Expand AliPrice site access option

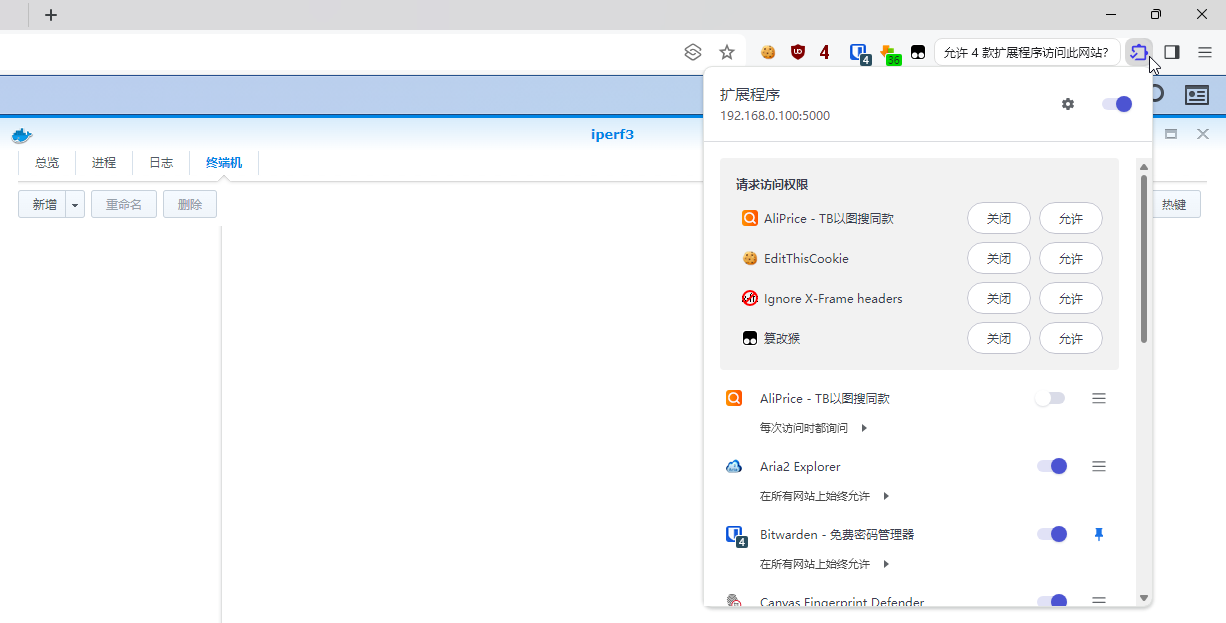click(x=864, y=428)
